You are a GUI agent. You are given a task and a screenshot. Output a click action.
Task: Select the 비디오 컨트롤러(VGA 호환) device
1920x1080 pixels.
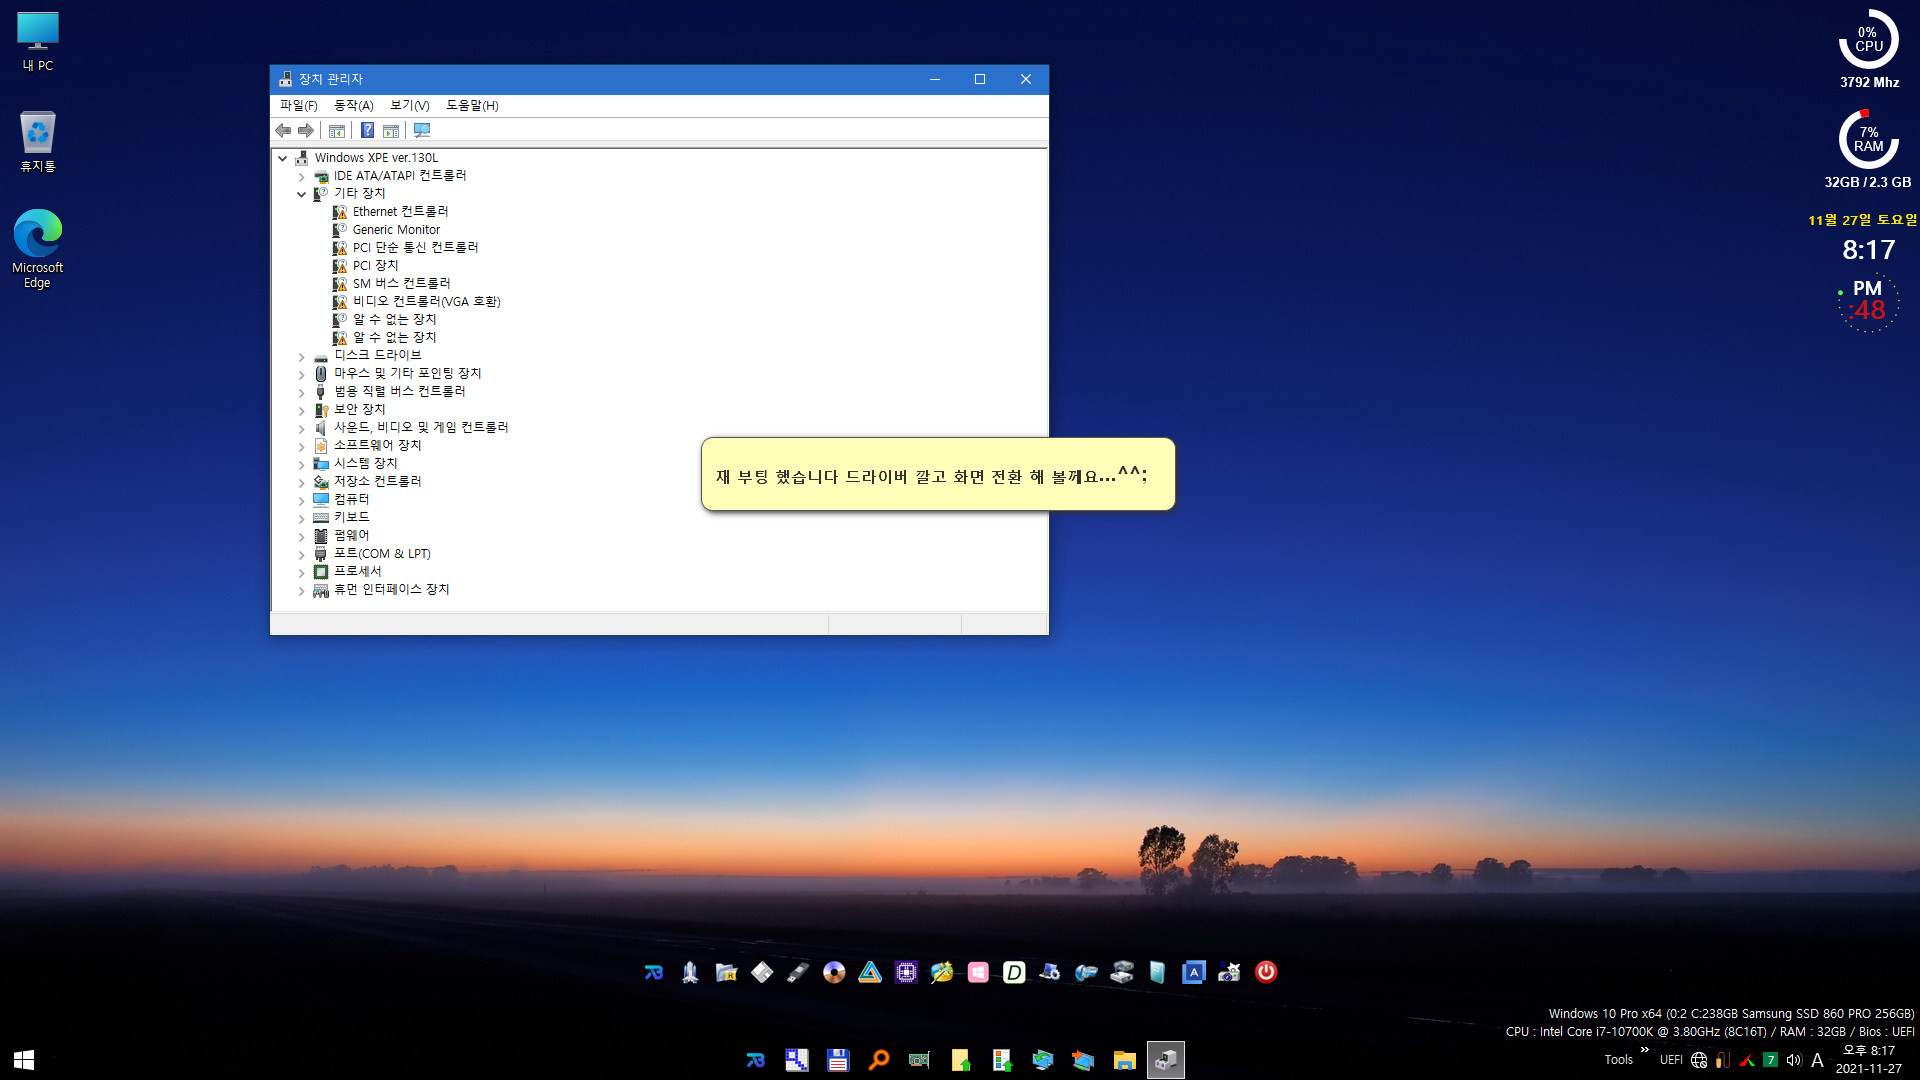pos(426,302)
